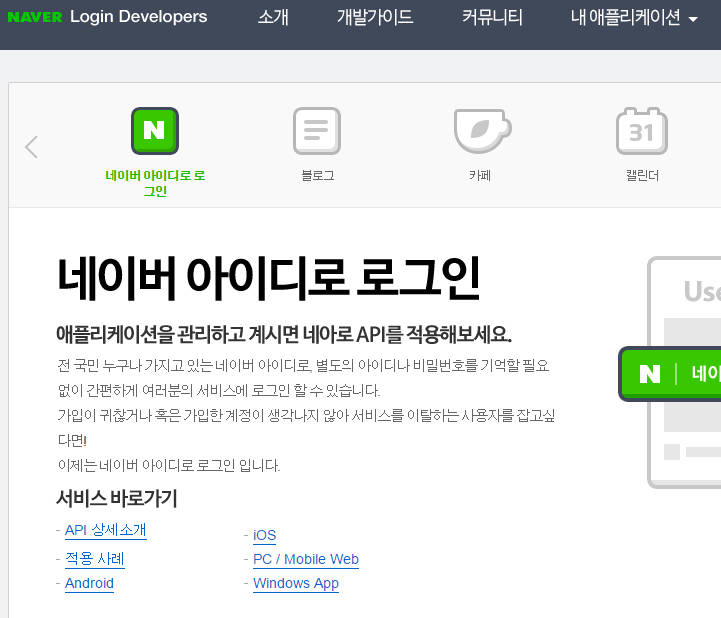
Task: Click the 서비스 바로가기 heading
Action: pyautogui.click(x=116, y=498)
